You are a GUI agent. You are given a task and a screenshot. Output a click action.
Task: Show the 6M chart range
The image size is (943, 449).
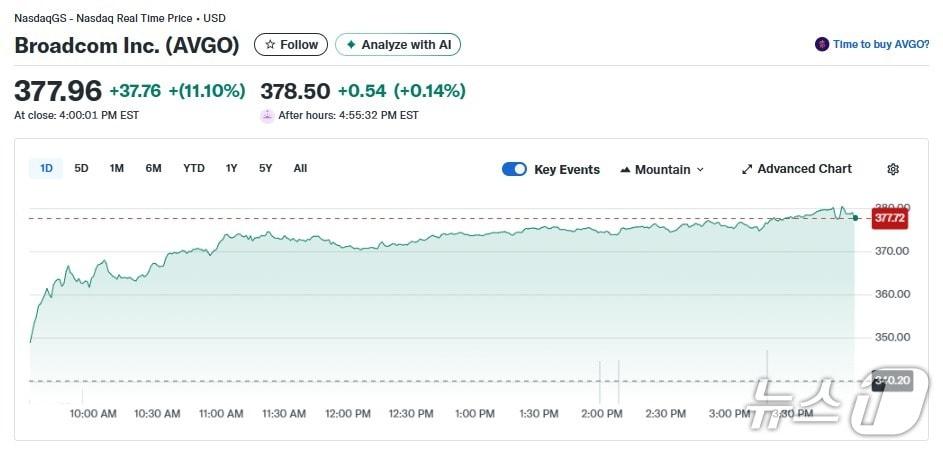(x=153, y=168)
